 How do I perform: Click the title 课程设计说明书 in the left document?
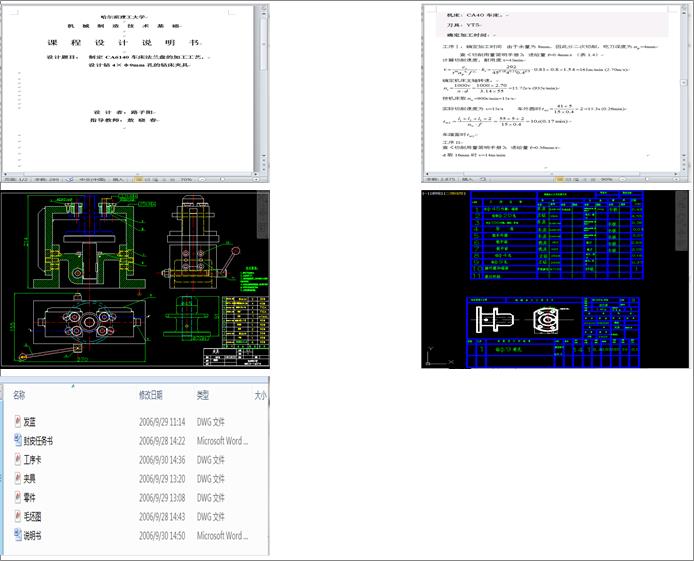[124, 43]
